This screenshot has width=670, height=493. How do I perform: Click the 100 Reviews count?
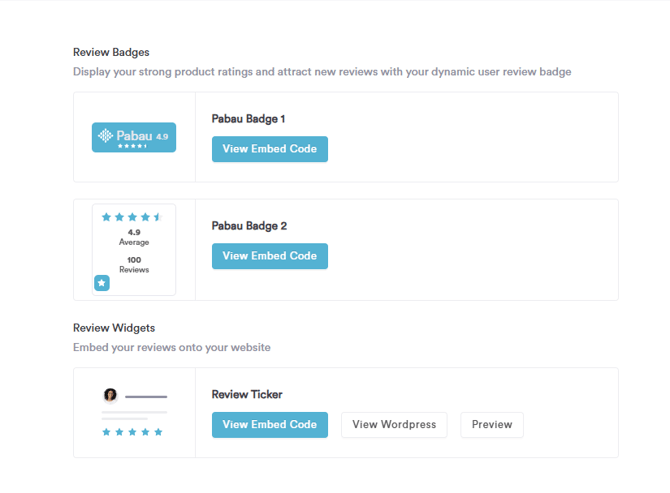(x=134, y=265)
